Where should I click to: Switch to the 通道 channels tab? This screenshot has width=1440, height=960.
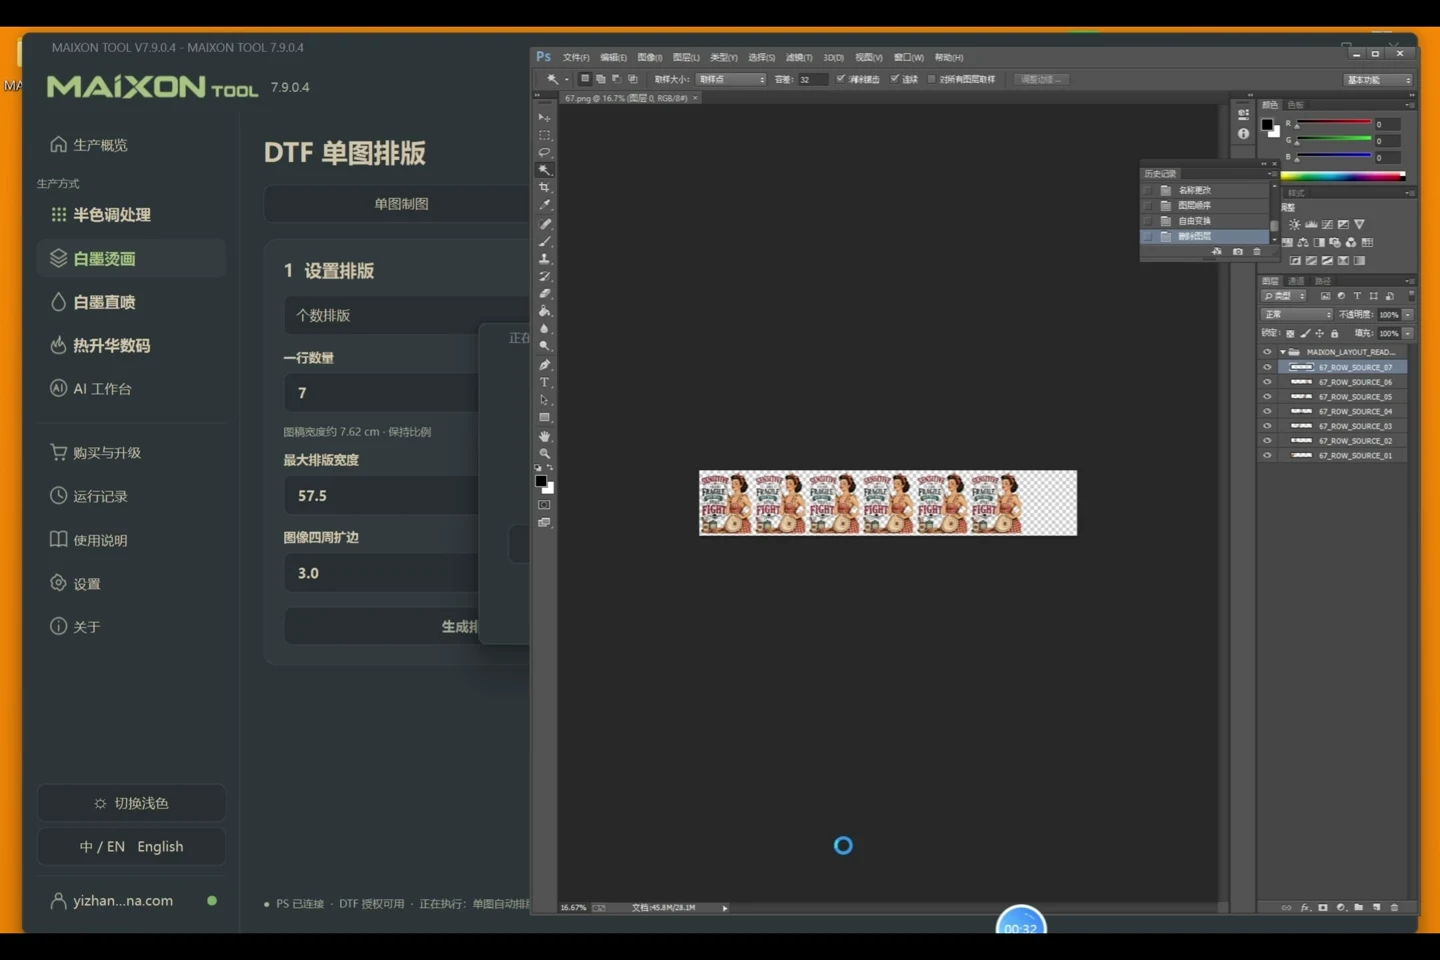(1297, 281)
